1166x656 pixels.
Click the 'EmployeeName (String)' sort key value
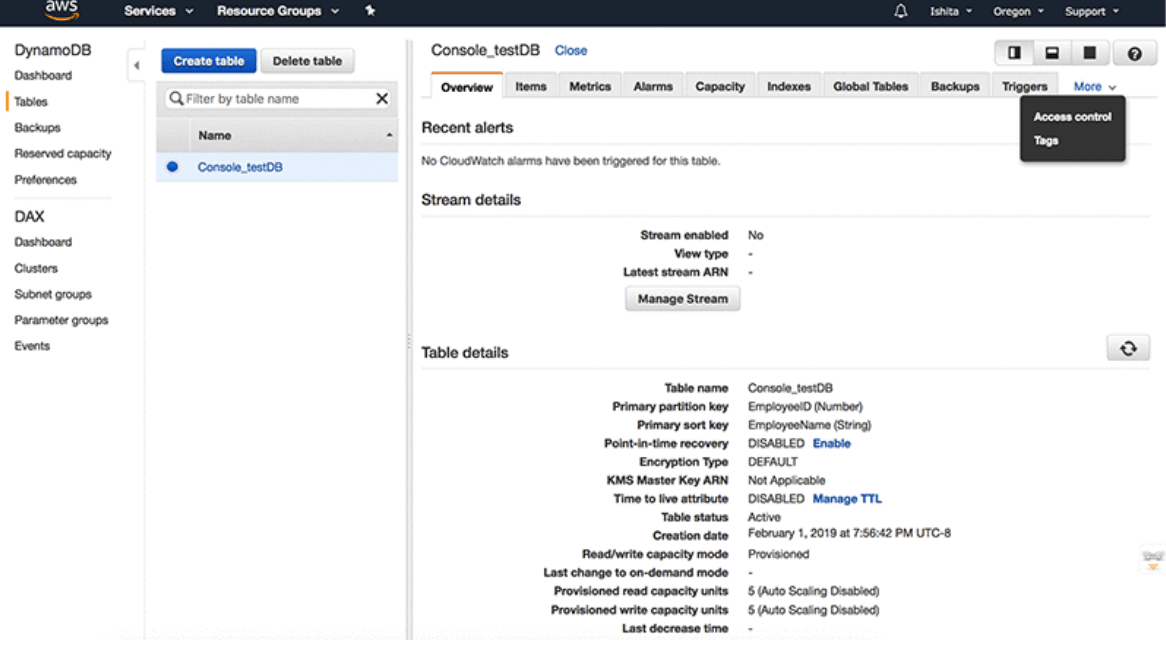pos(809,425)
